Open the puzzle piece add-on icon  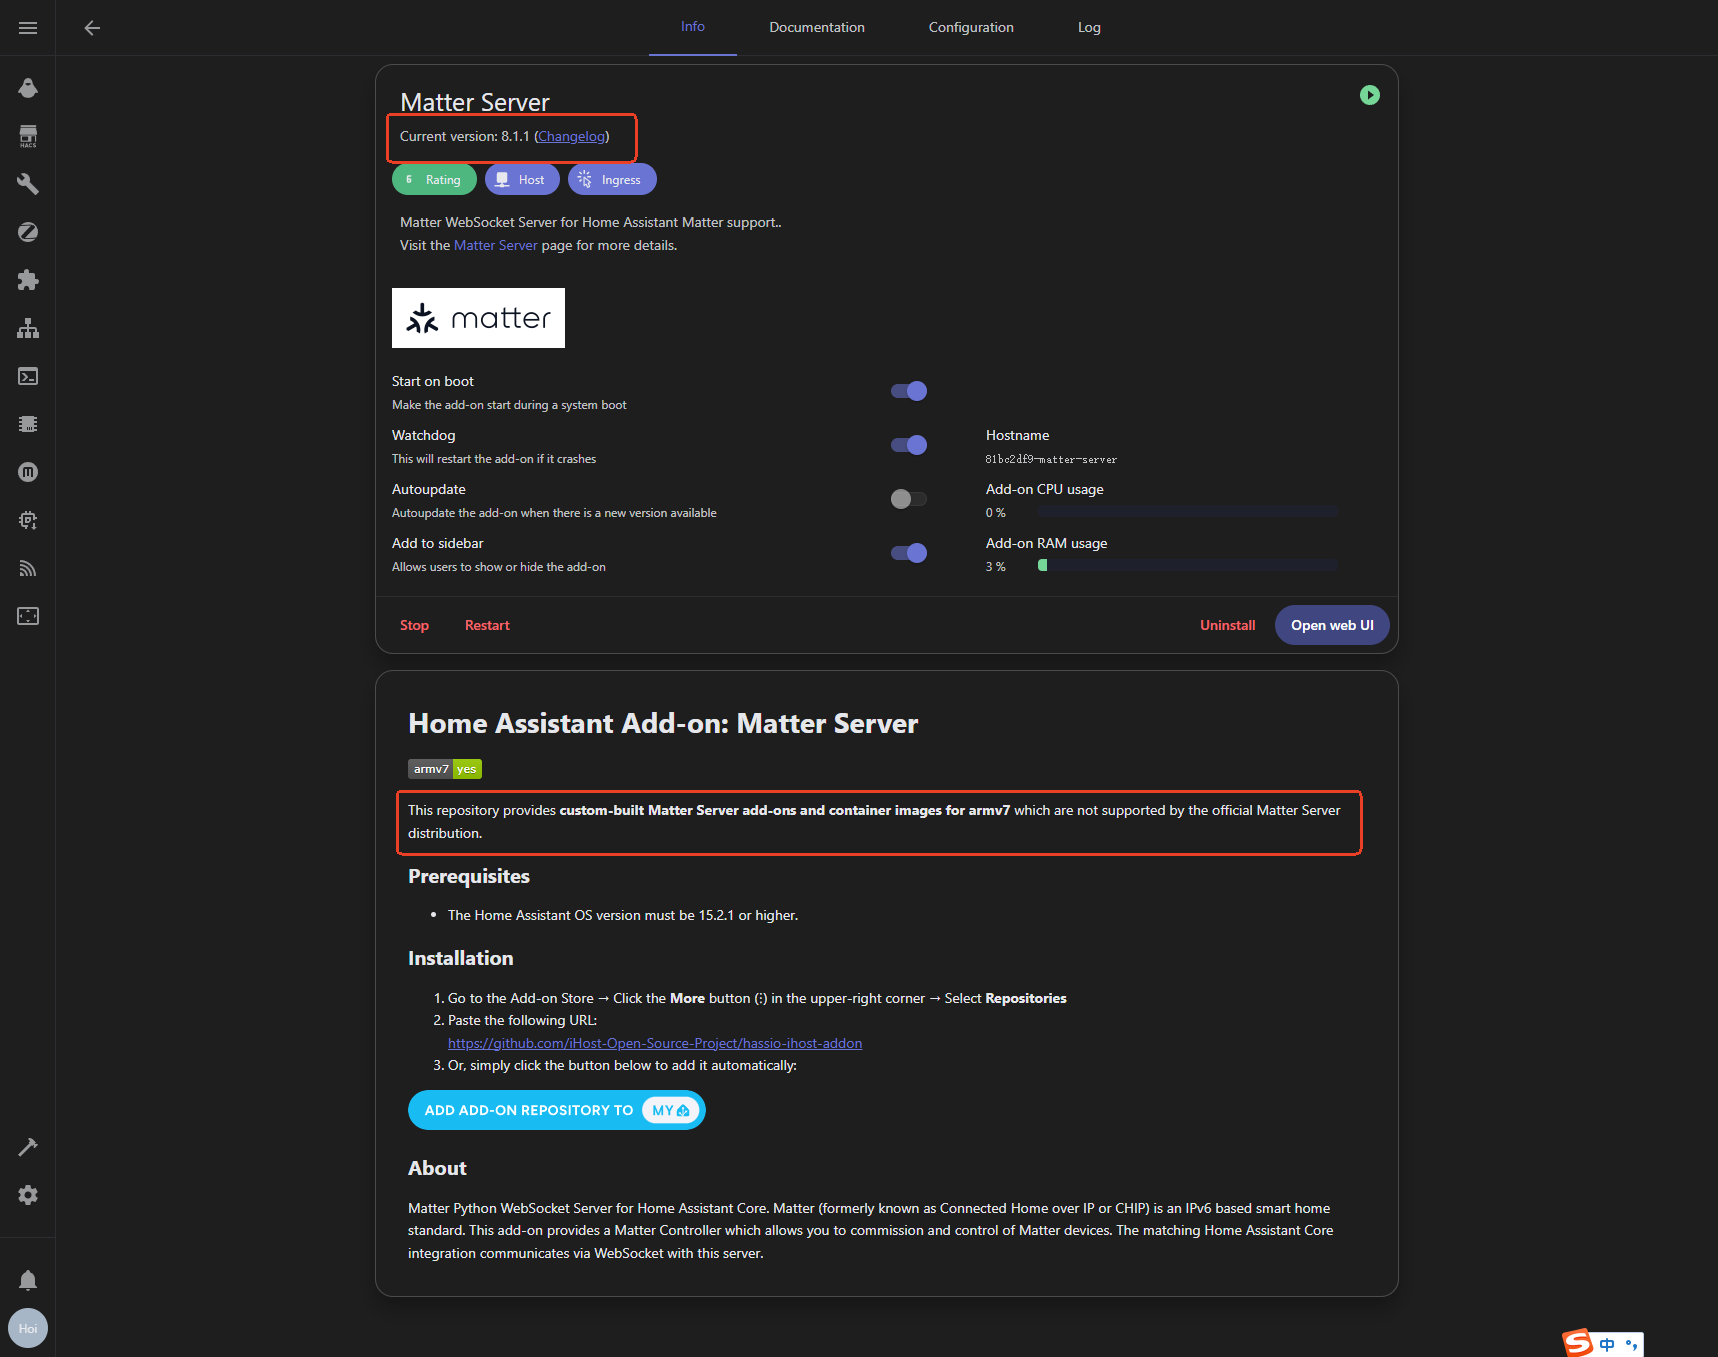tap(28, 280)
